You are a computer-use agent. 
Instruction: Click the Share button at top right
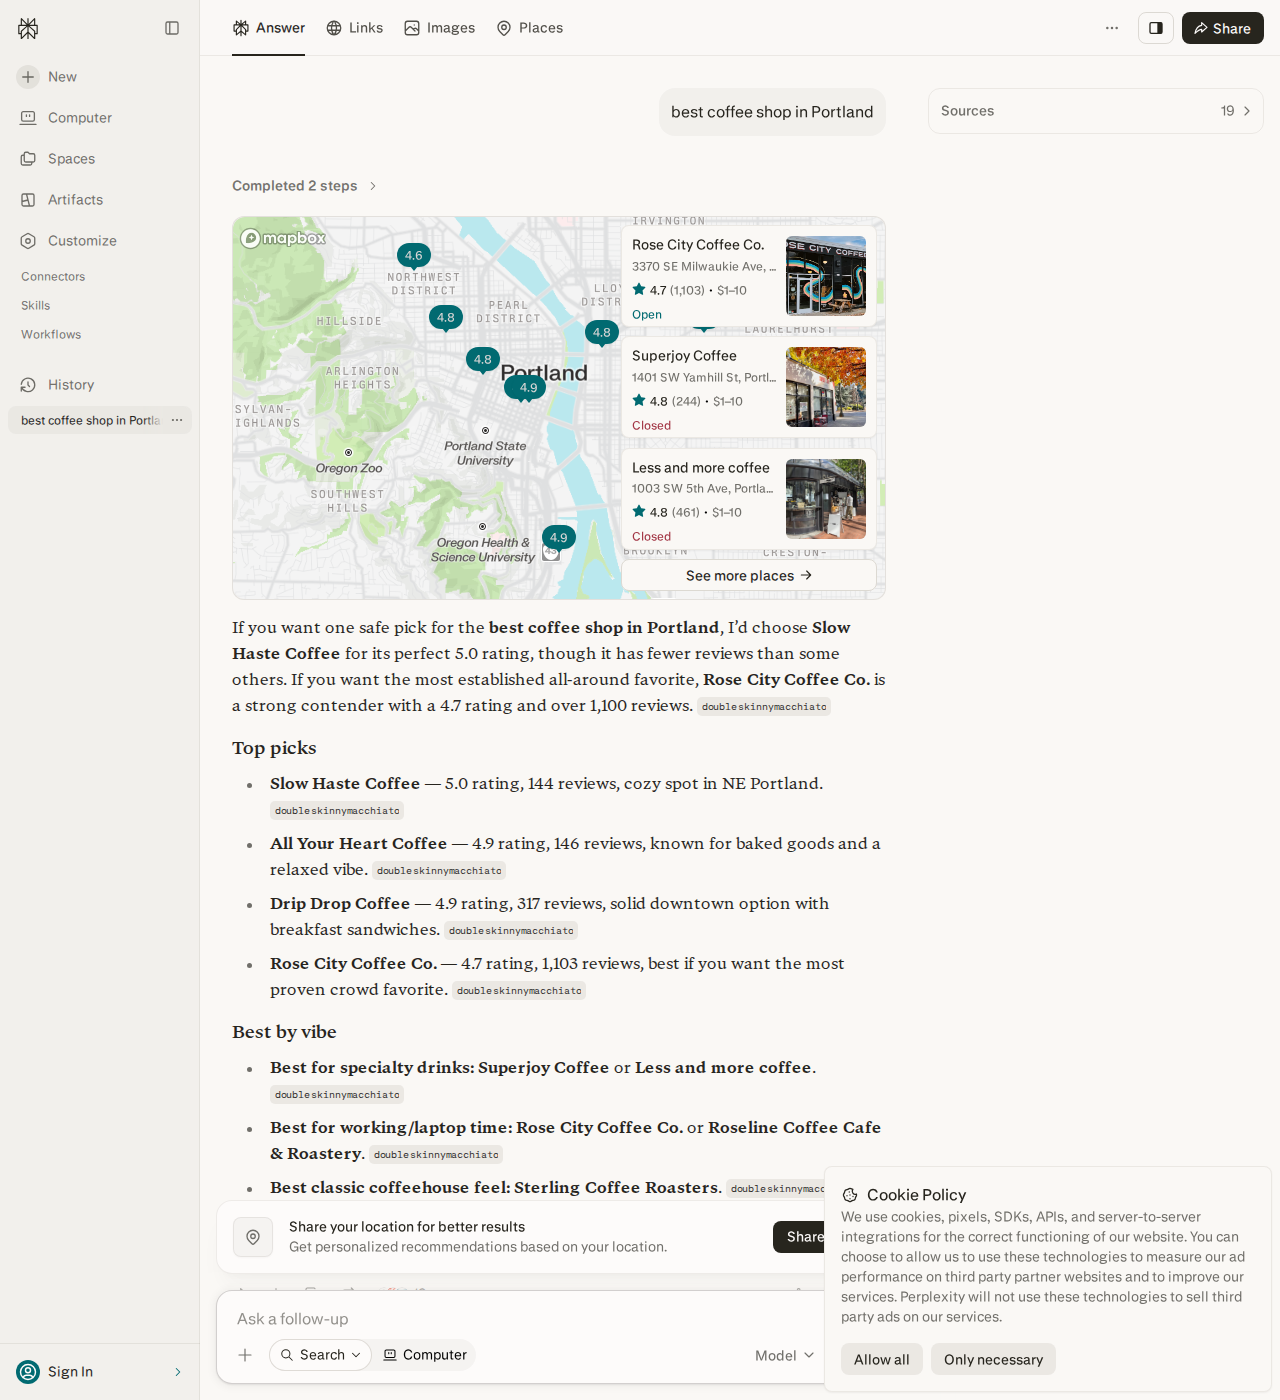1223,28
